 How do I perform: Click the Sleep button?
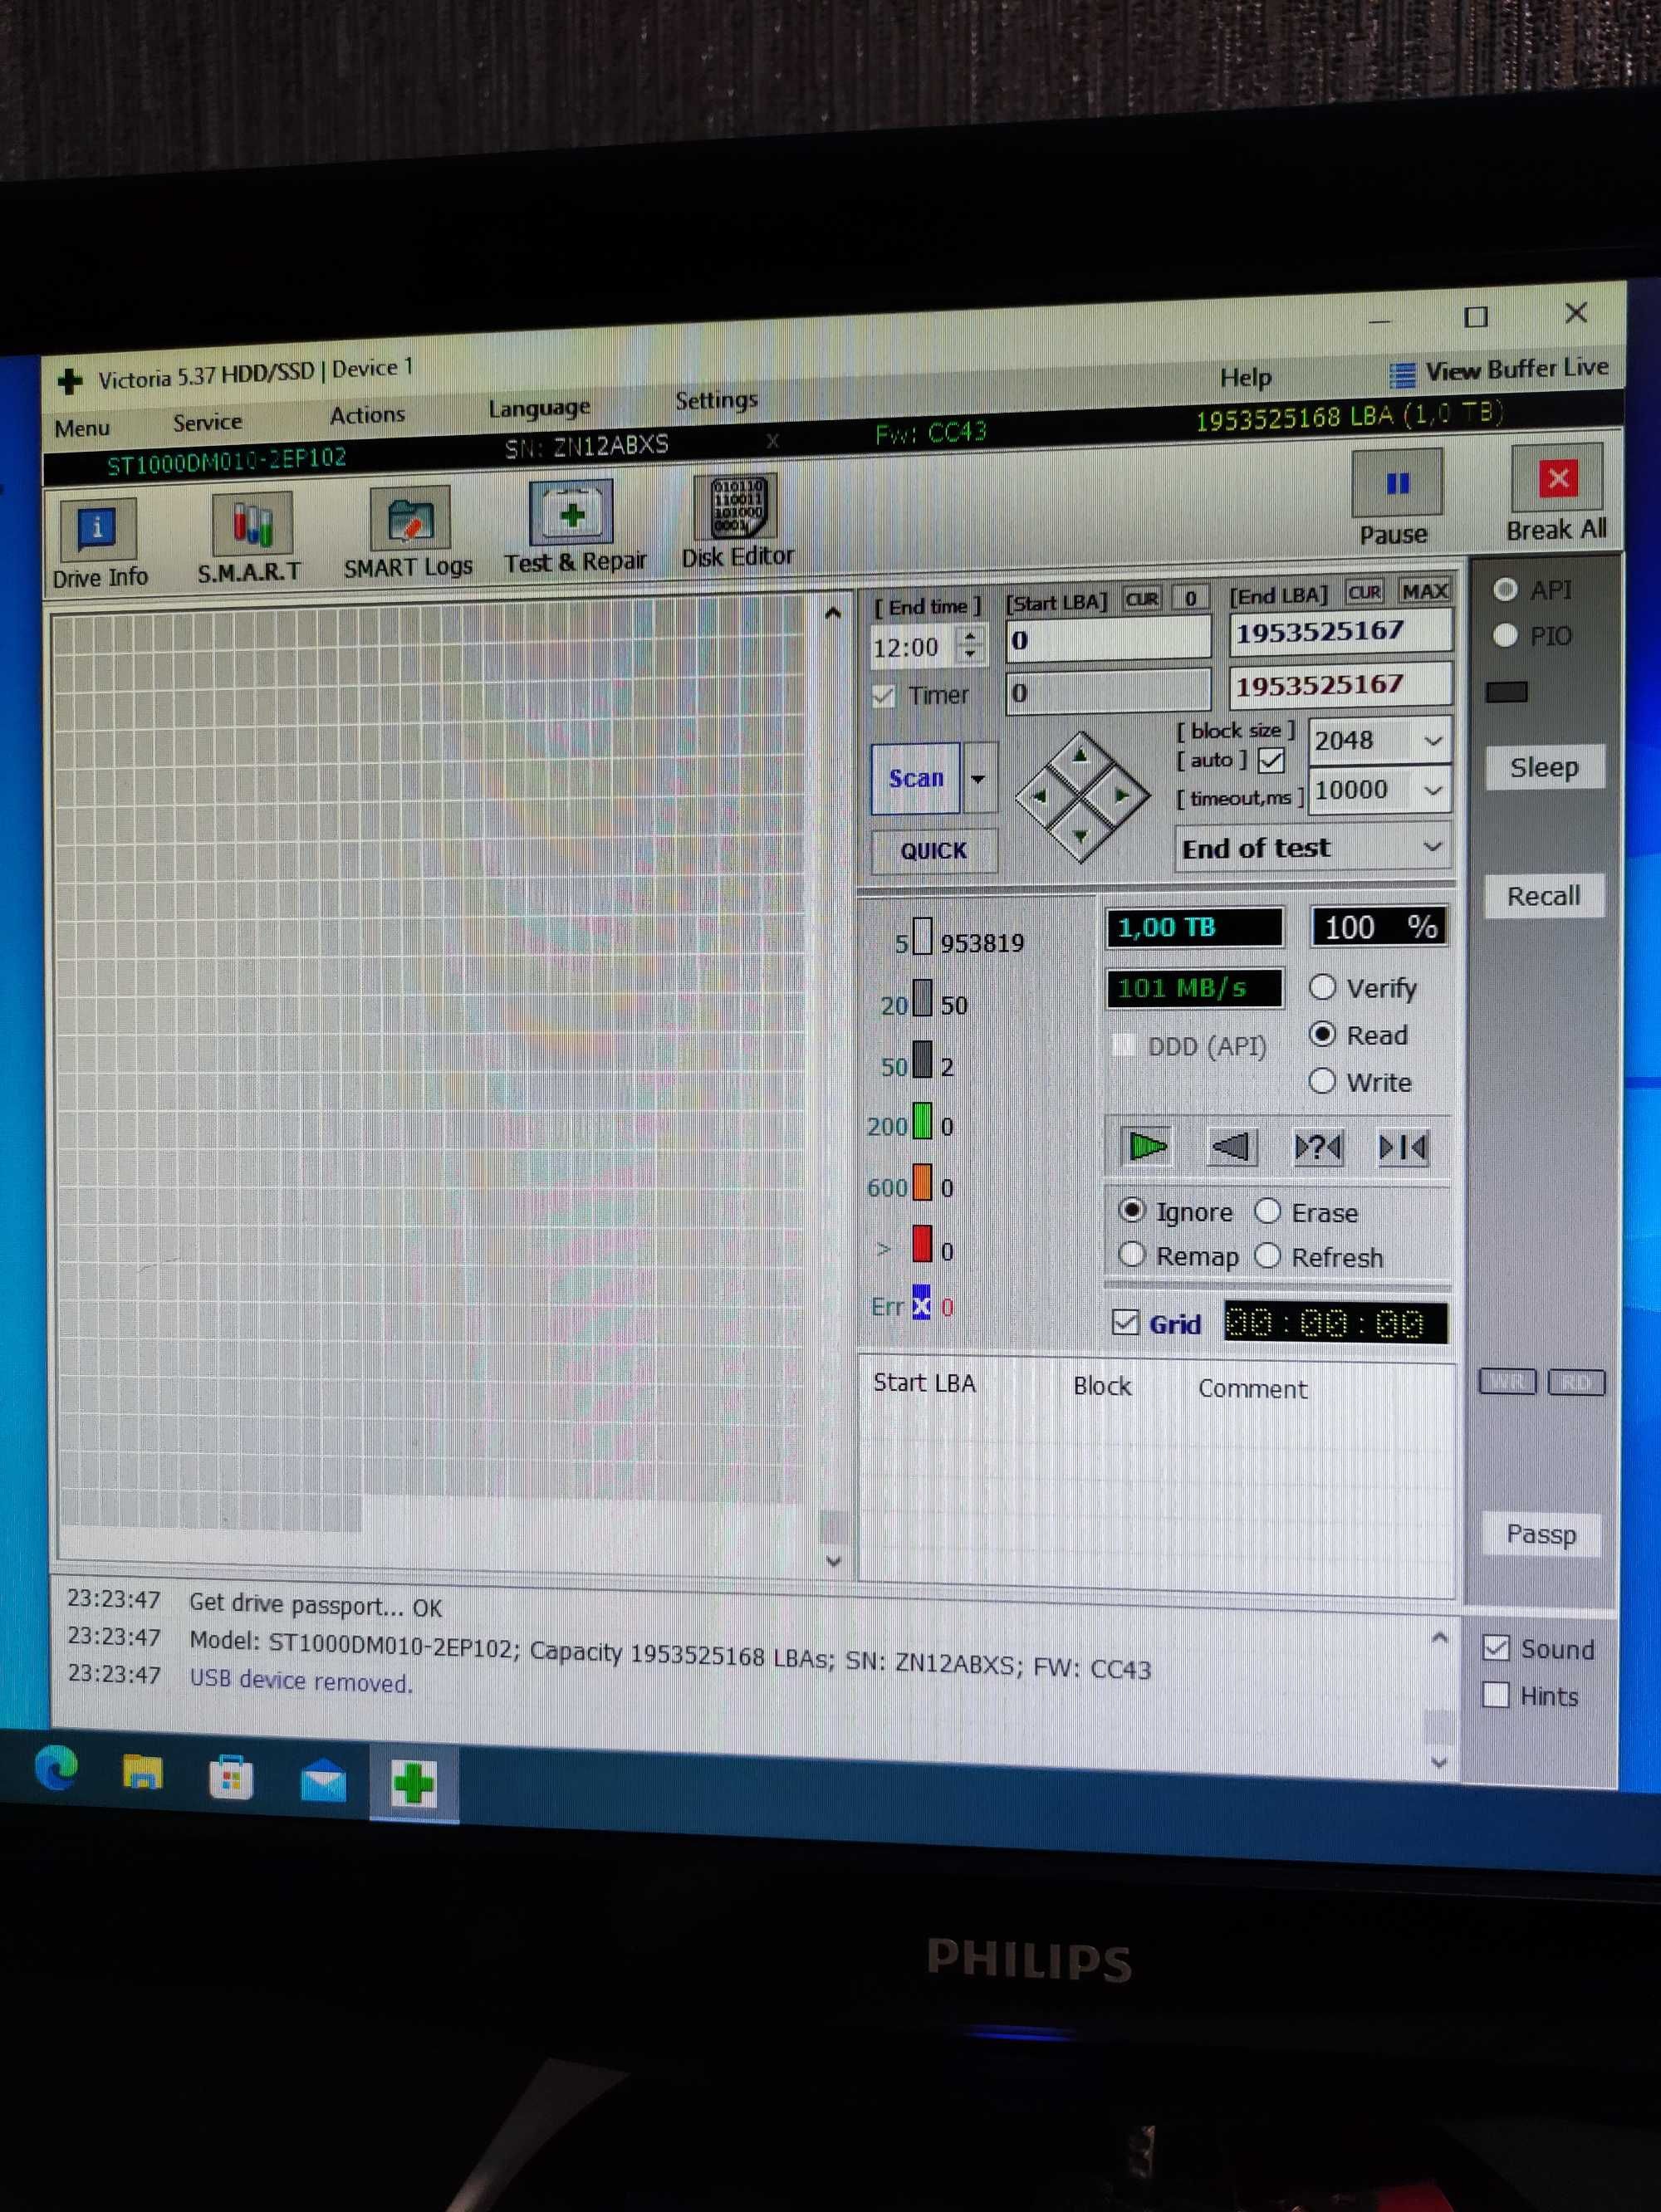1544,768
